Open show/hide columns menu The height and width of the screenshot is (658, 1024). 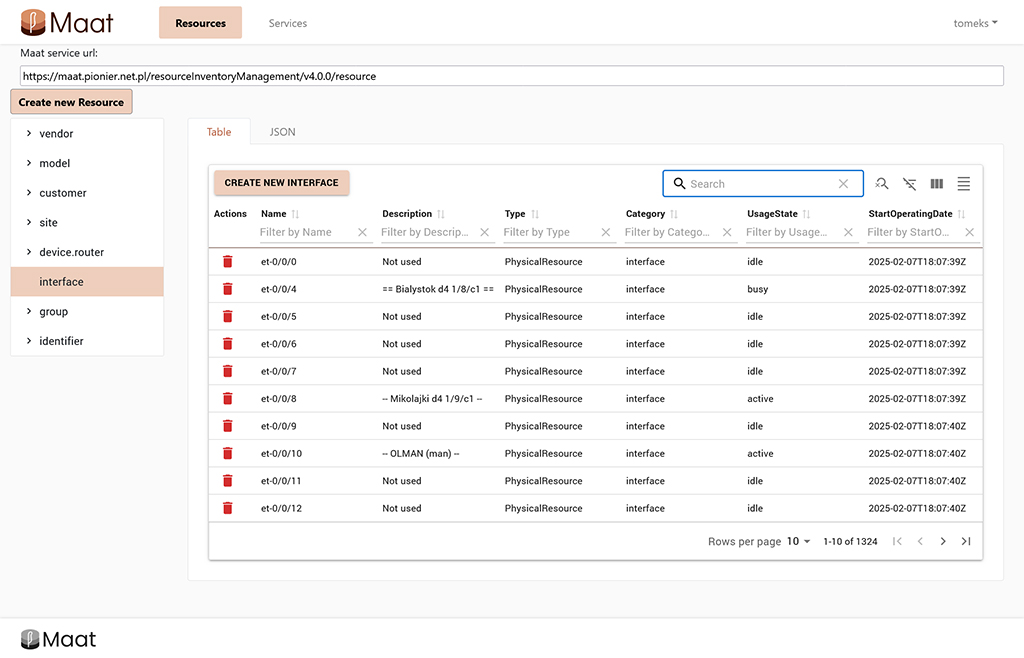click(x=937, y=184)
